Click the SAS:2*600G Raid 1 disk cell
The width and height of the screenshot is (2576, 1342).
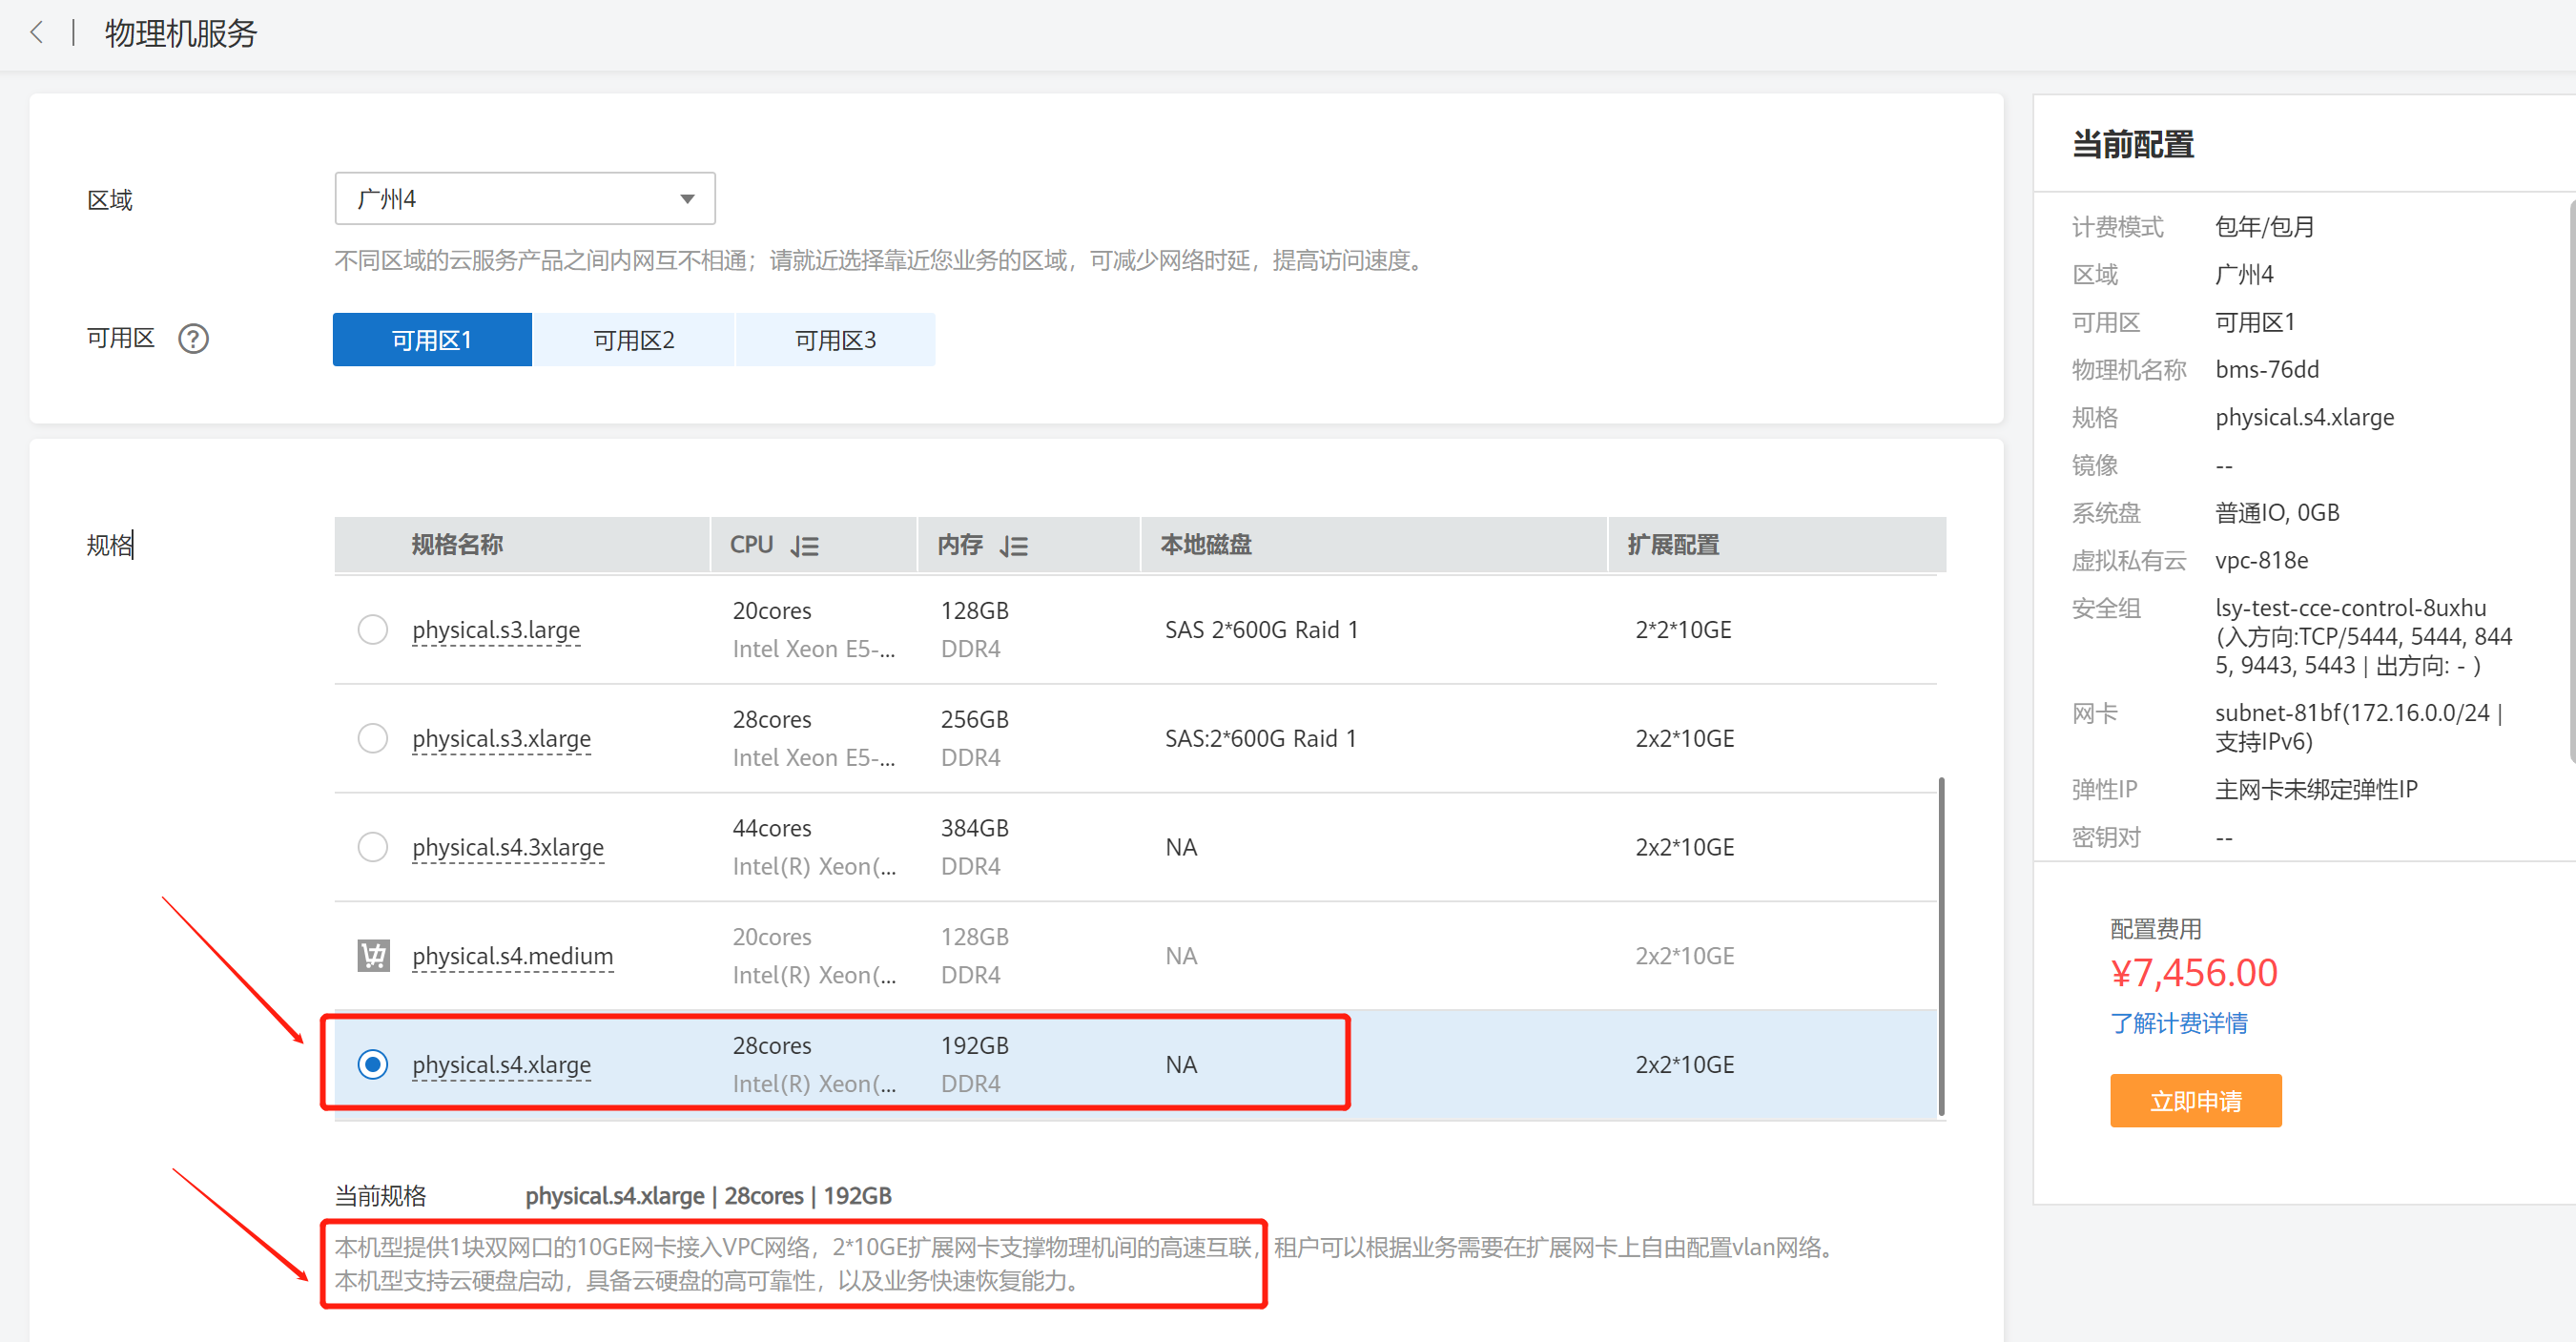point(1260,739)
